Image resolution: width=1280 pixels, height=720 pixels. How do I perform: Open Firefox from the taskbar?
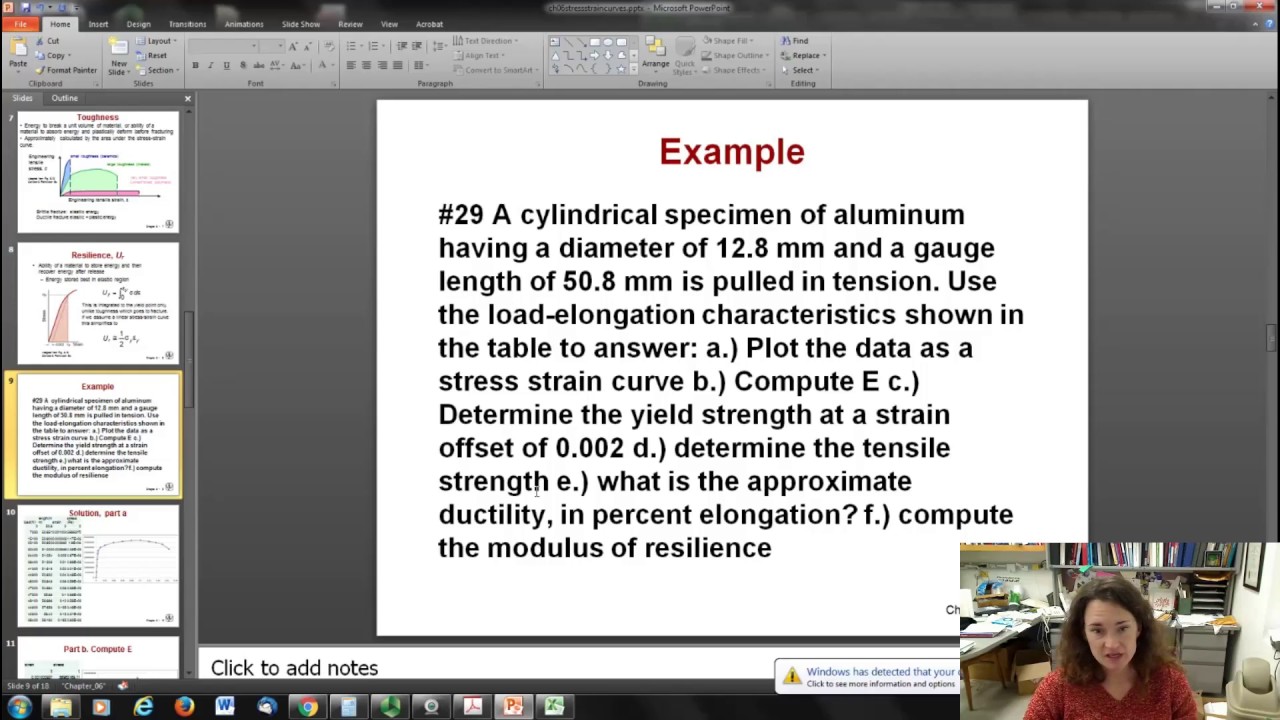tap(184, 707)
